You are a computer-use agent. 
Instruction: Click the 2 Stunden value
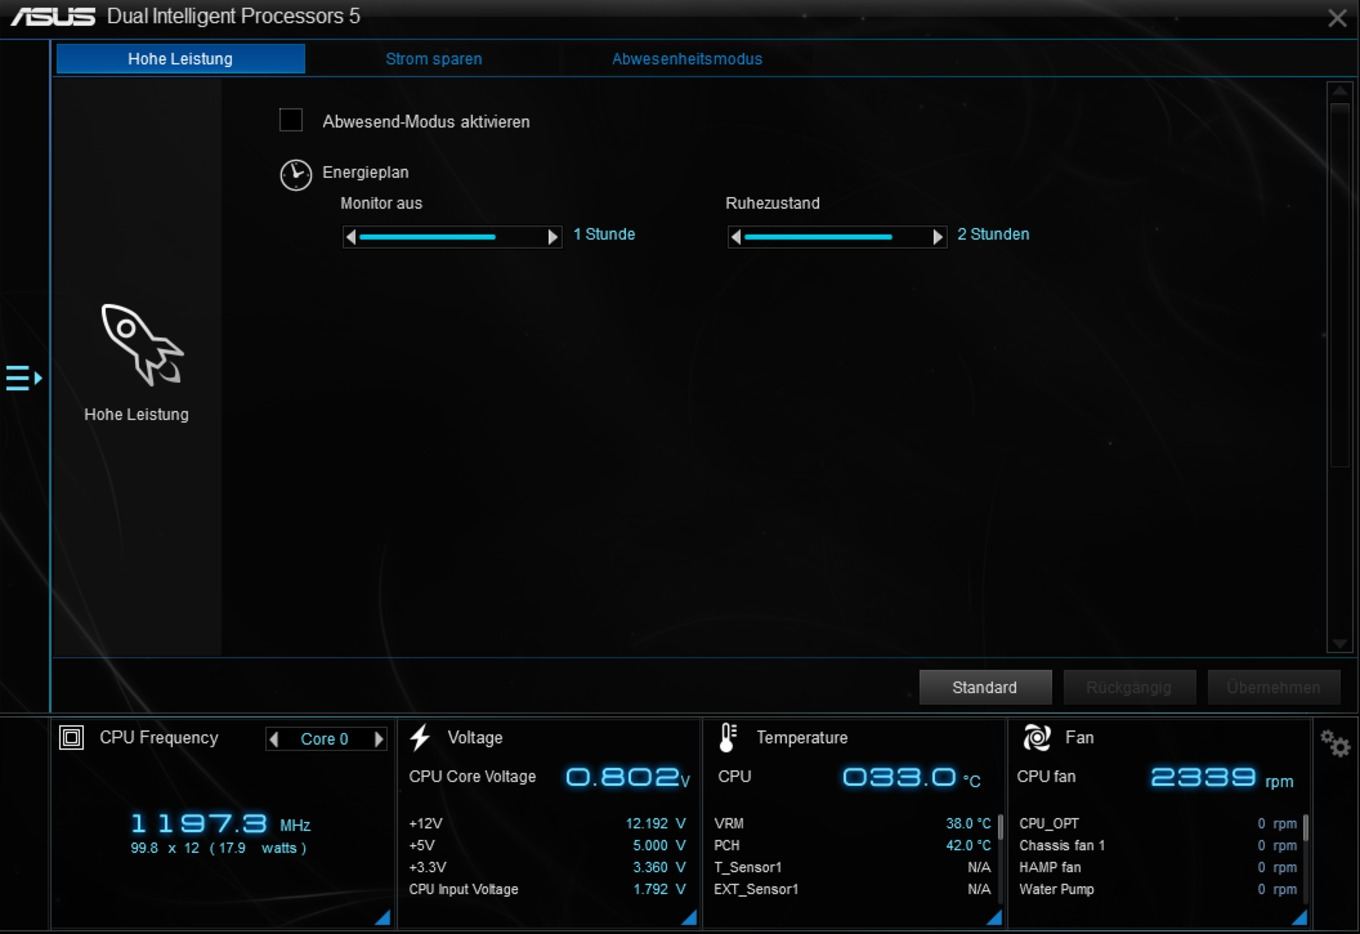tap(993, 234)
